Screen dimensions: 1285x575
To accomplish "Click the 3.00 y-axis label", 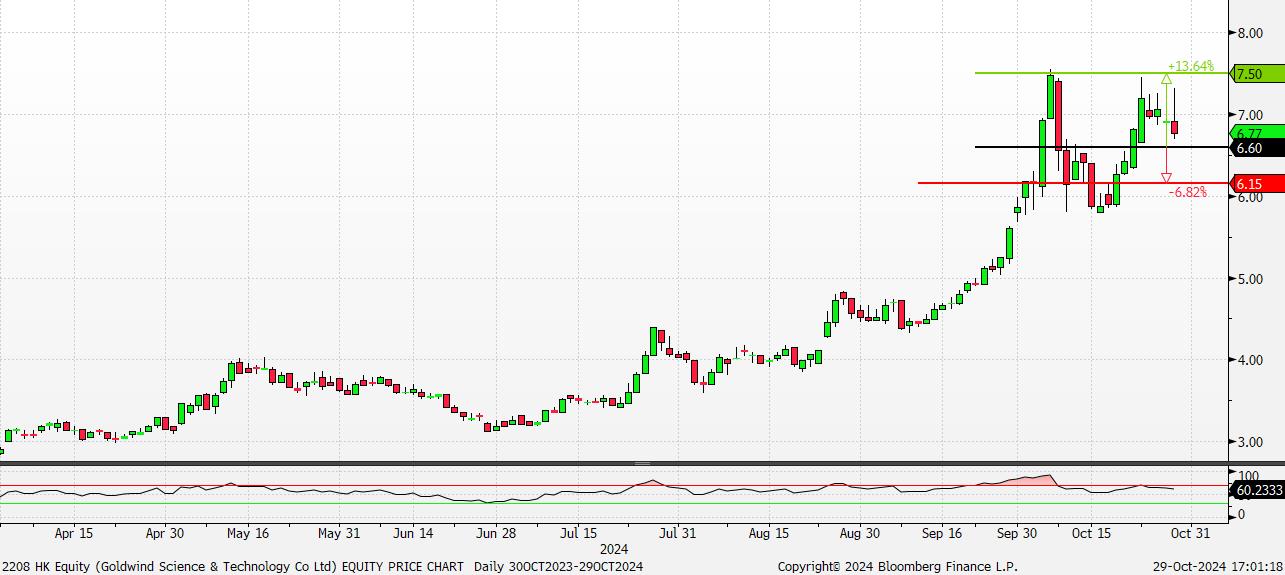I will (1249, 442).
